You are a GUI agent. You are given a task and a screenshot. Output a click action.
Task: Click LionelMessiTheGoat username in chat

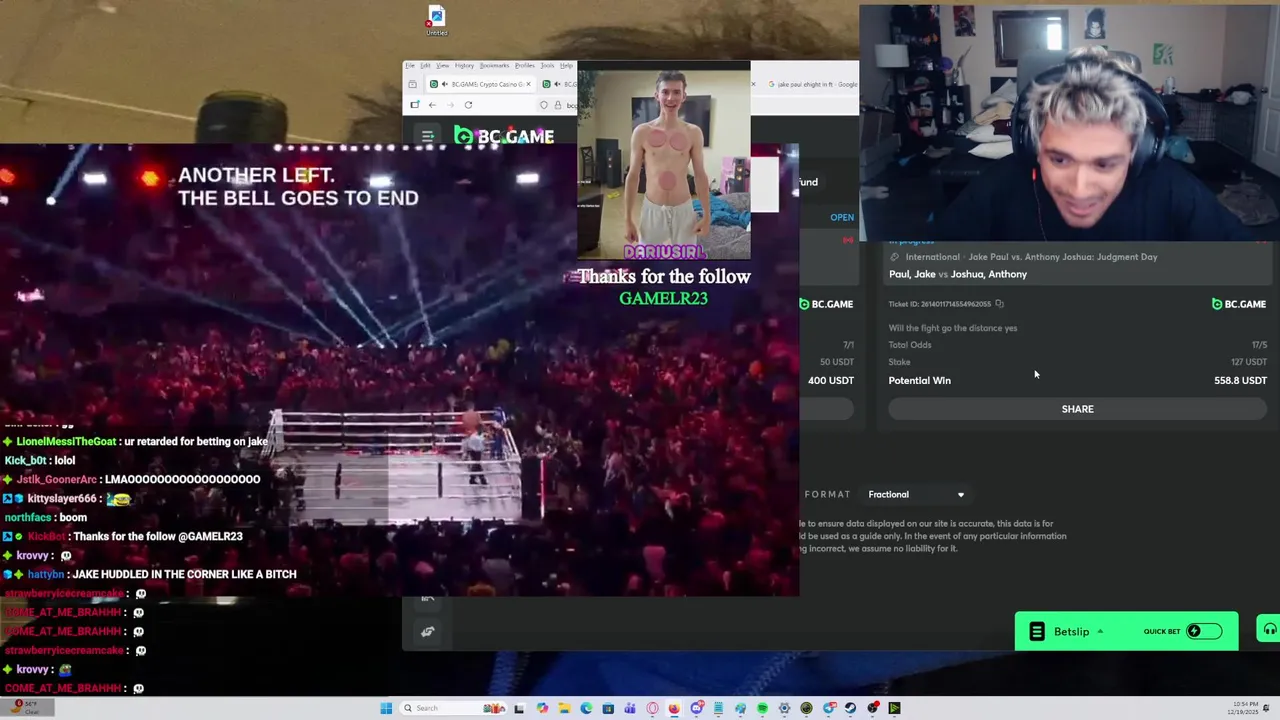point(67,441)
